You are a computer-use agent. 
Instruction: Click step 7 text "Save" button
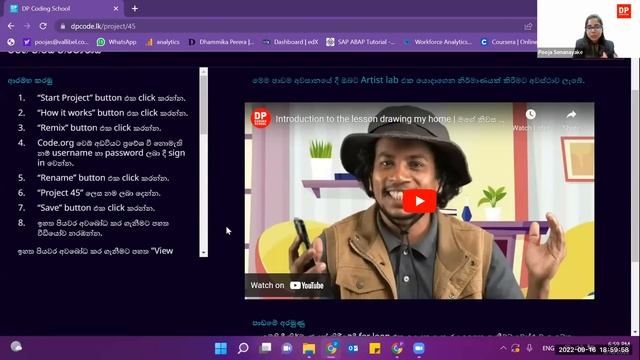tap(96, 208)
